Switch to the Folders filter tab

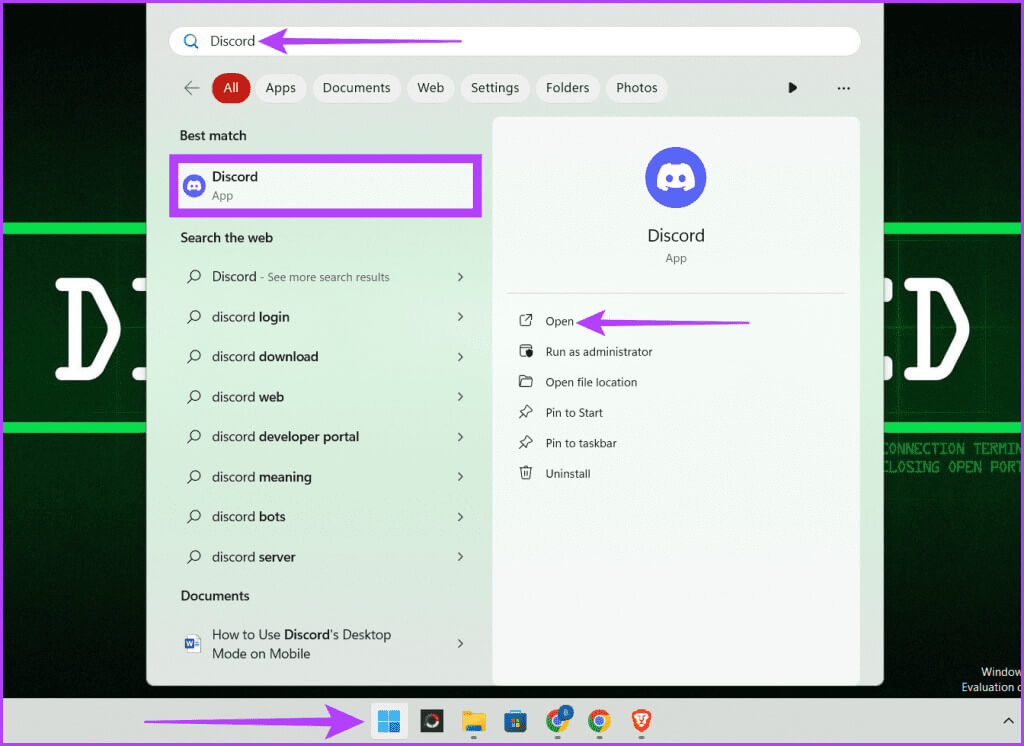(x=568, y=88)
